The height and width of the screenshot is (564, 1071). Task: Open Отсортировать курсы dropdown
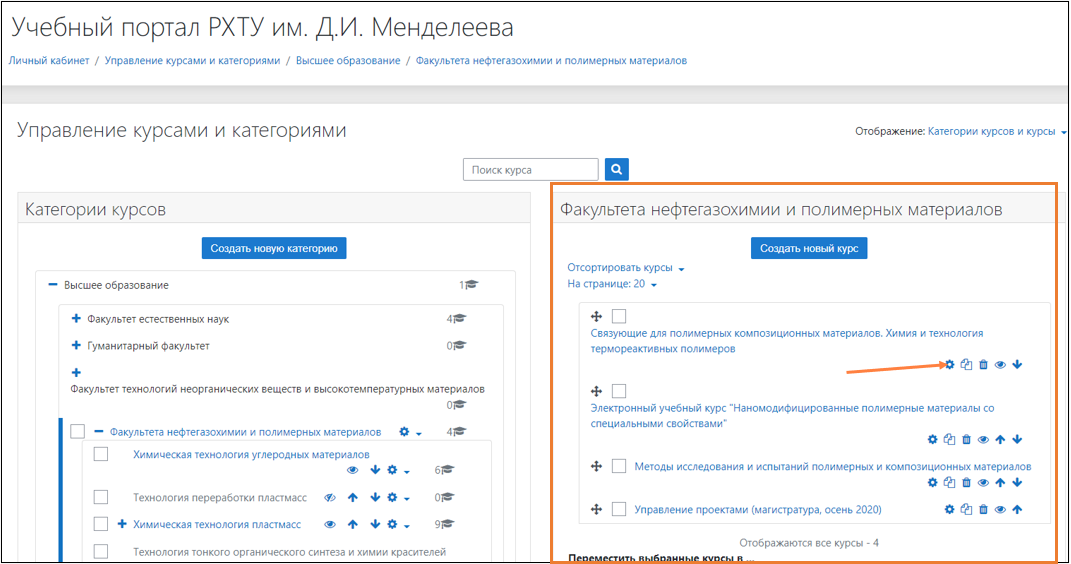(x=626, y=268)
